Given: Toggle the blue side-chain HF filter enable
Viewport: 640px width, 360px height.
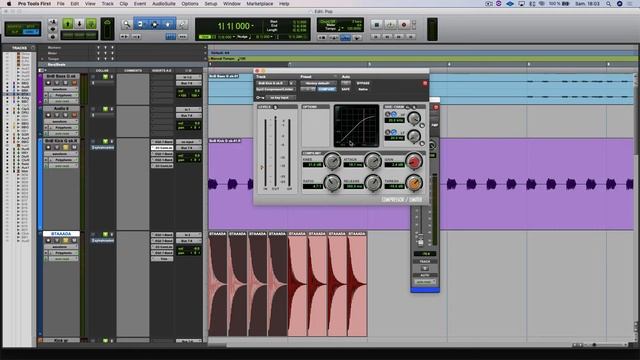Looking at the screenshot, I should point(393,114).
